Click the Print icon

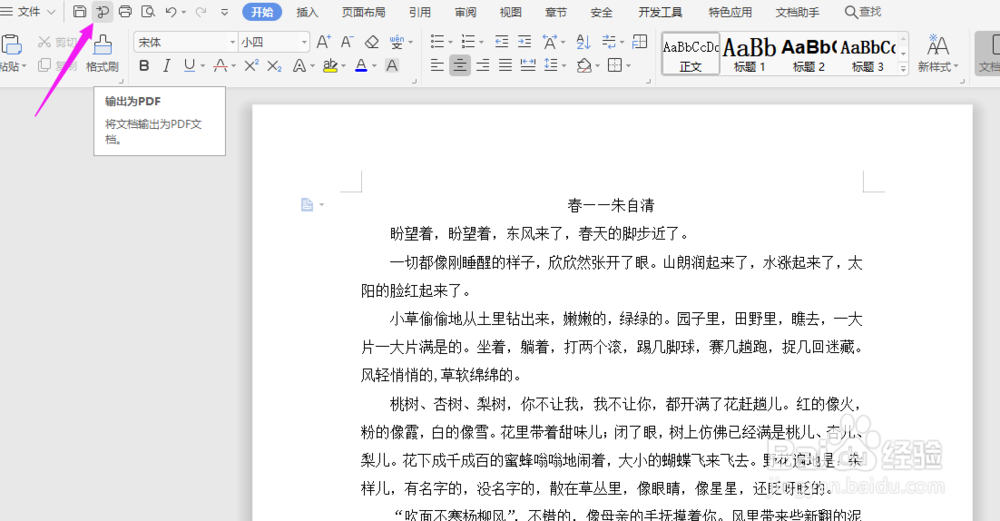click(125, 11)
